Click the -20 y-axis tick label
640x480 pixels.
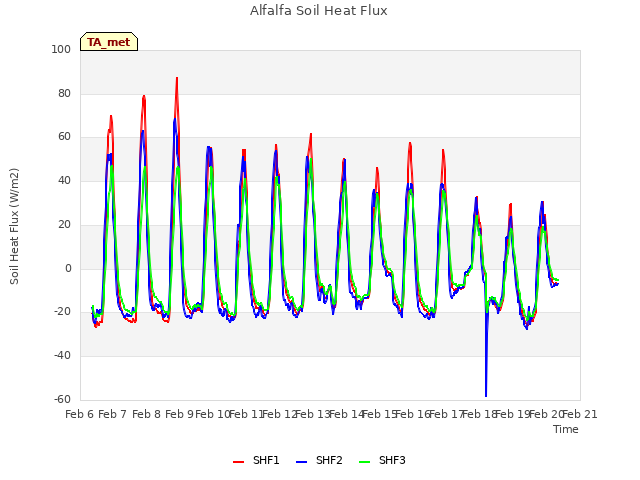tap(62, 311)
